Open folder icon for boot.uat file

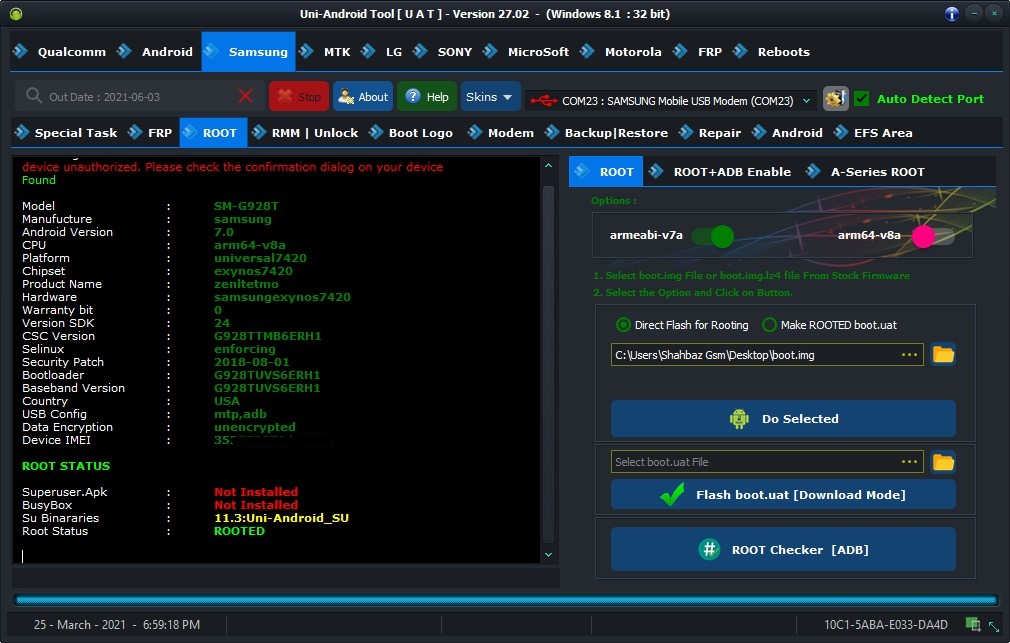click(x=942, y=461)
